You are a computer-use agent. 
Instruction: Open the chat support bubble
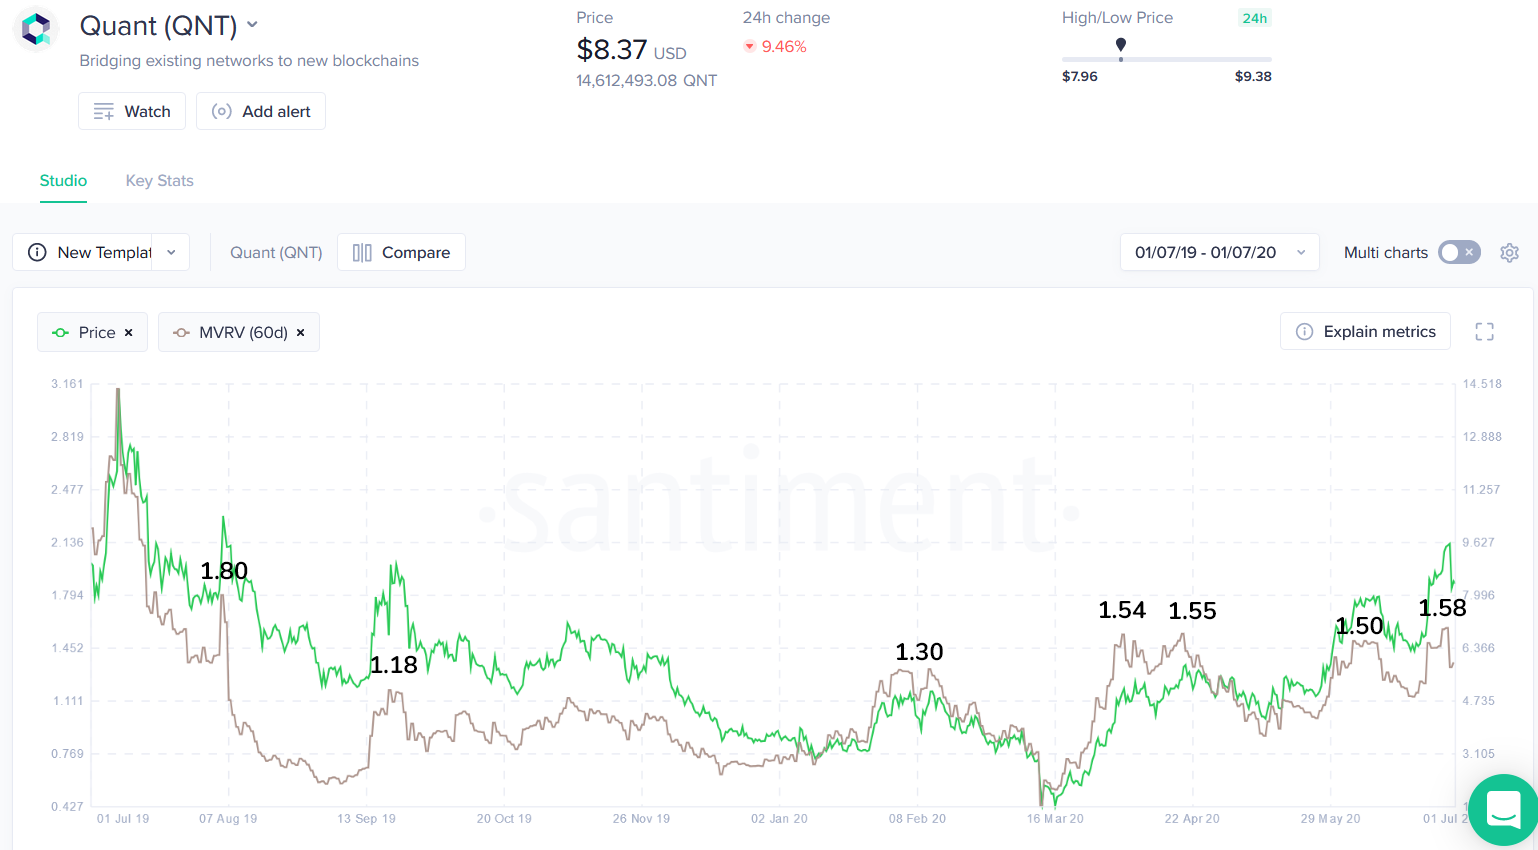pos(1504,809)
